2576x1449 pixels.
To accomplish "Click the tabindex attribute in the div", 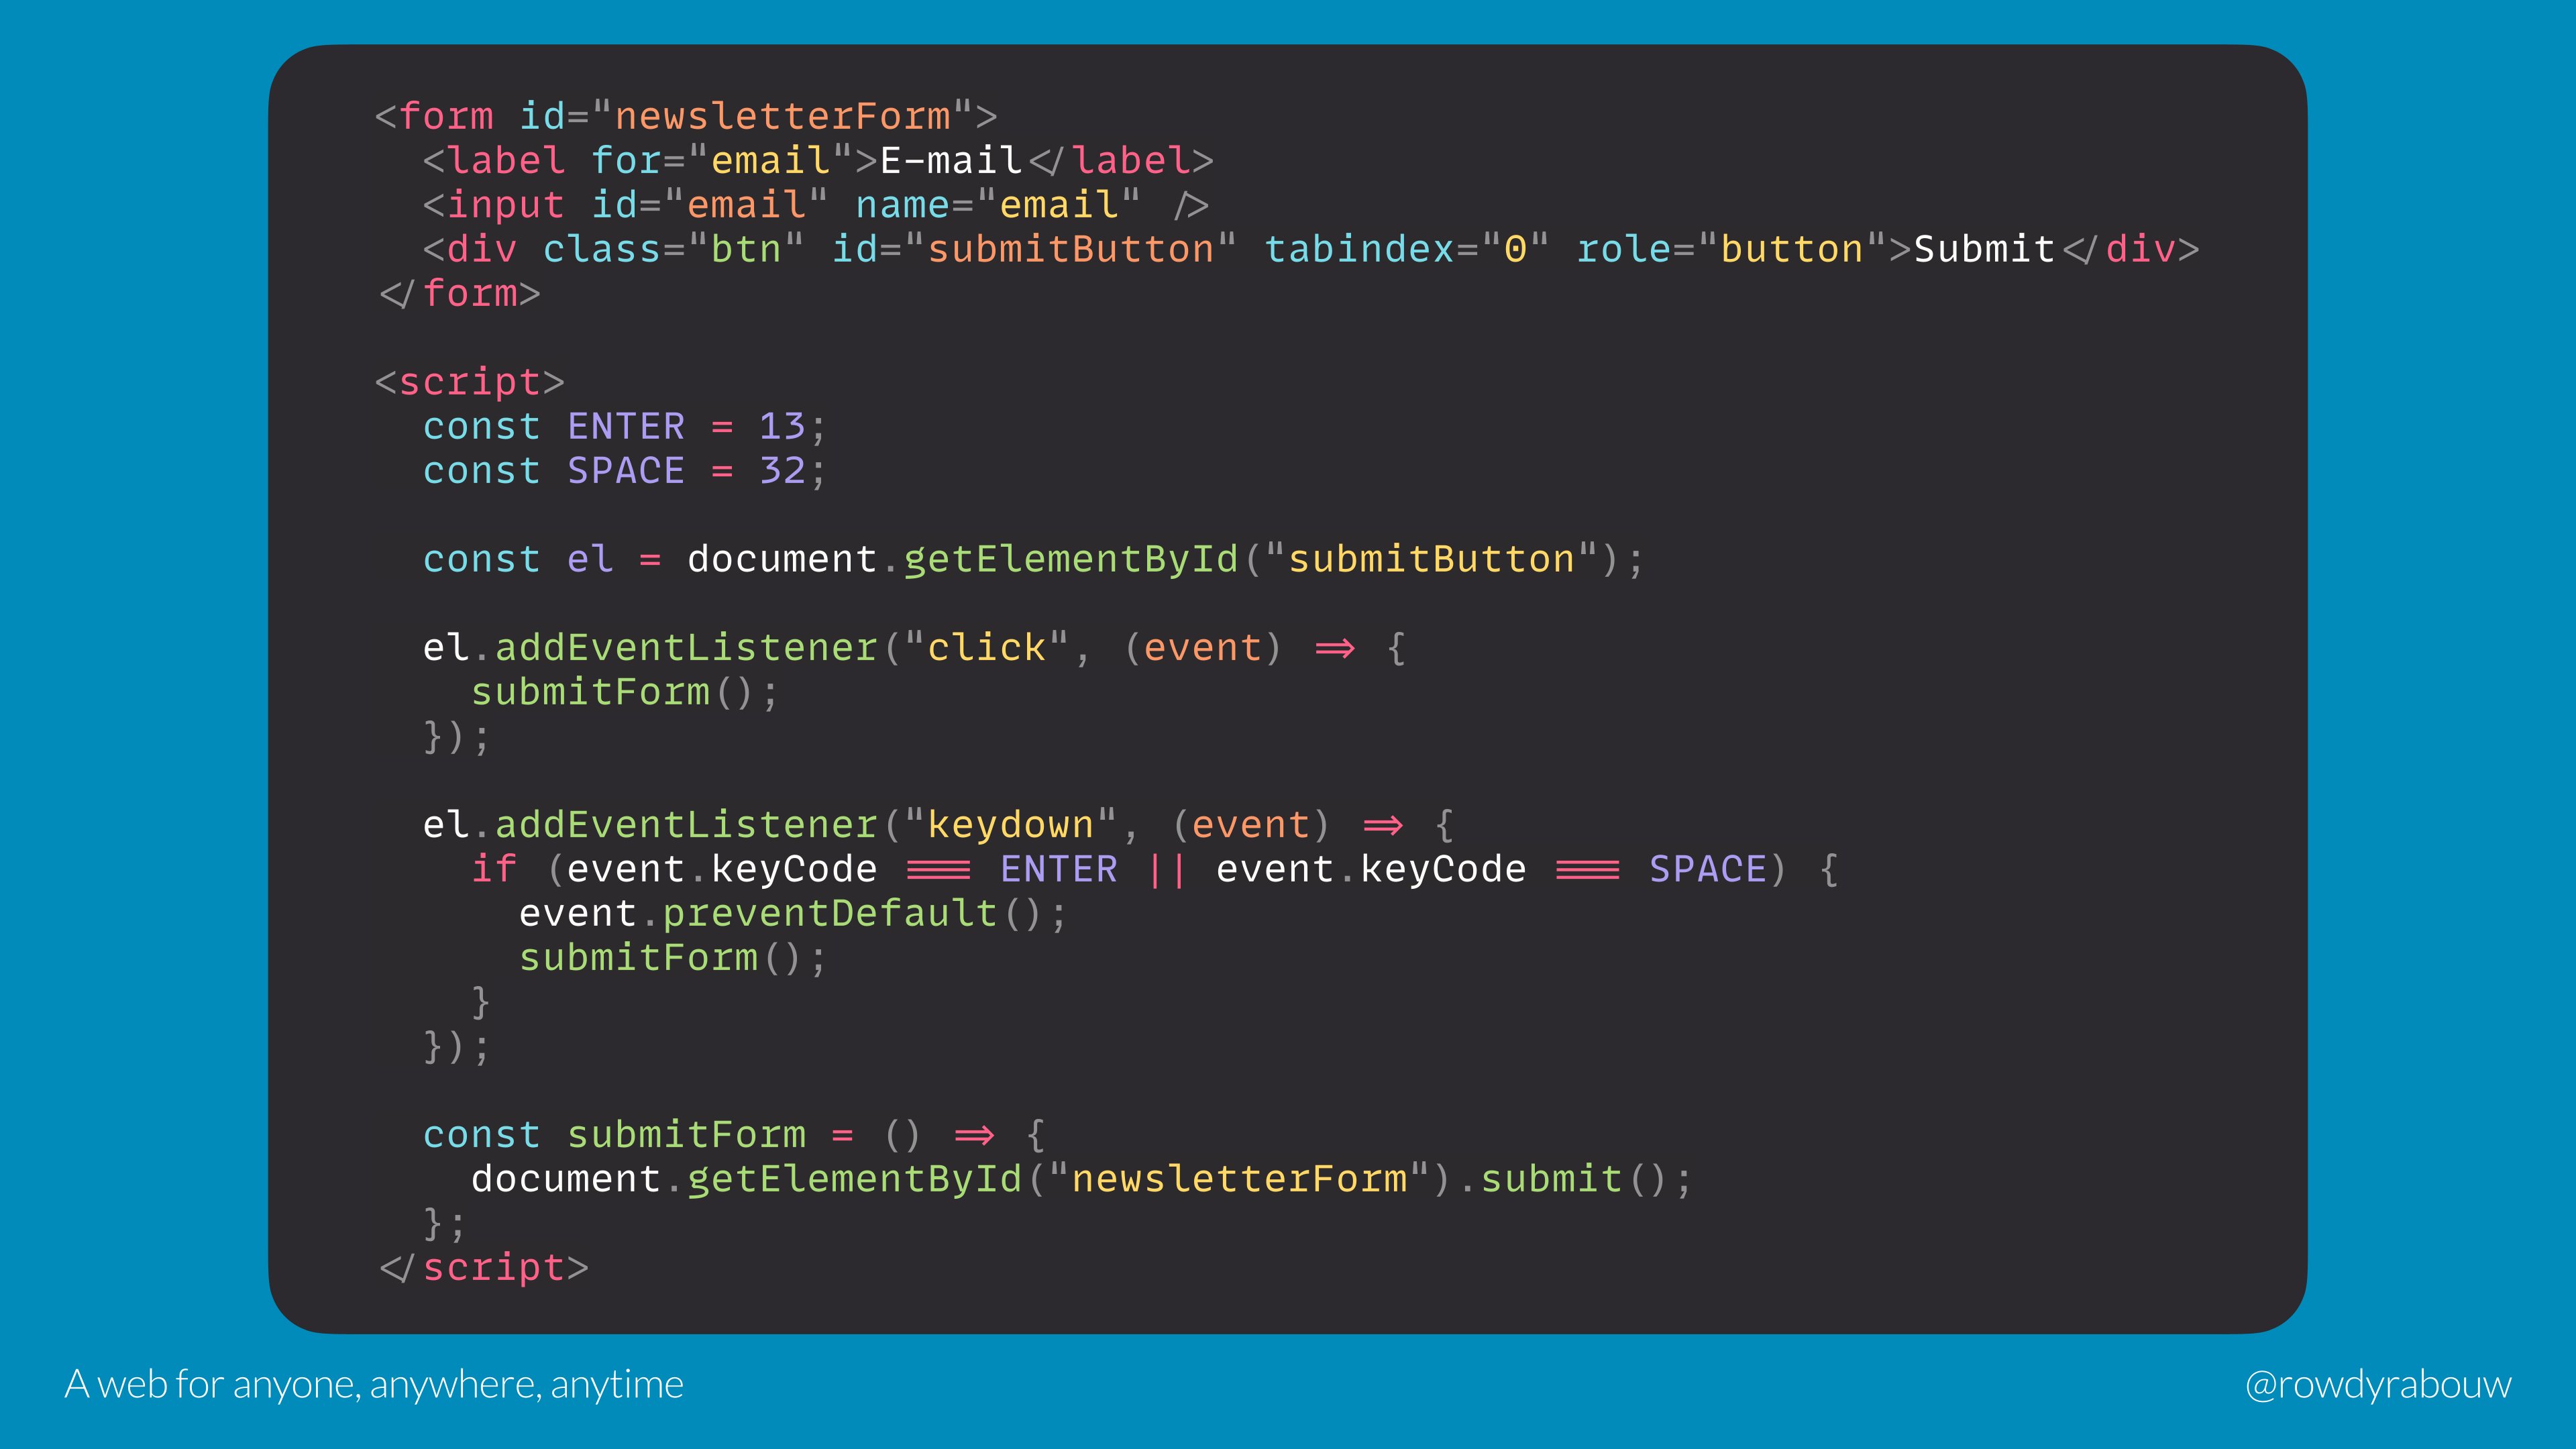I will [1406, 249].
